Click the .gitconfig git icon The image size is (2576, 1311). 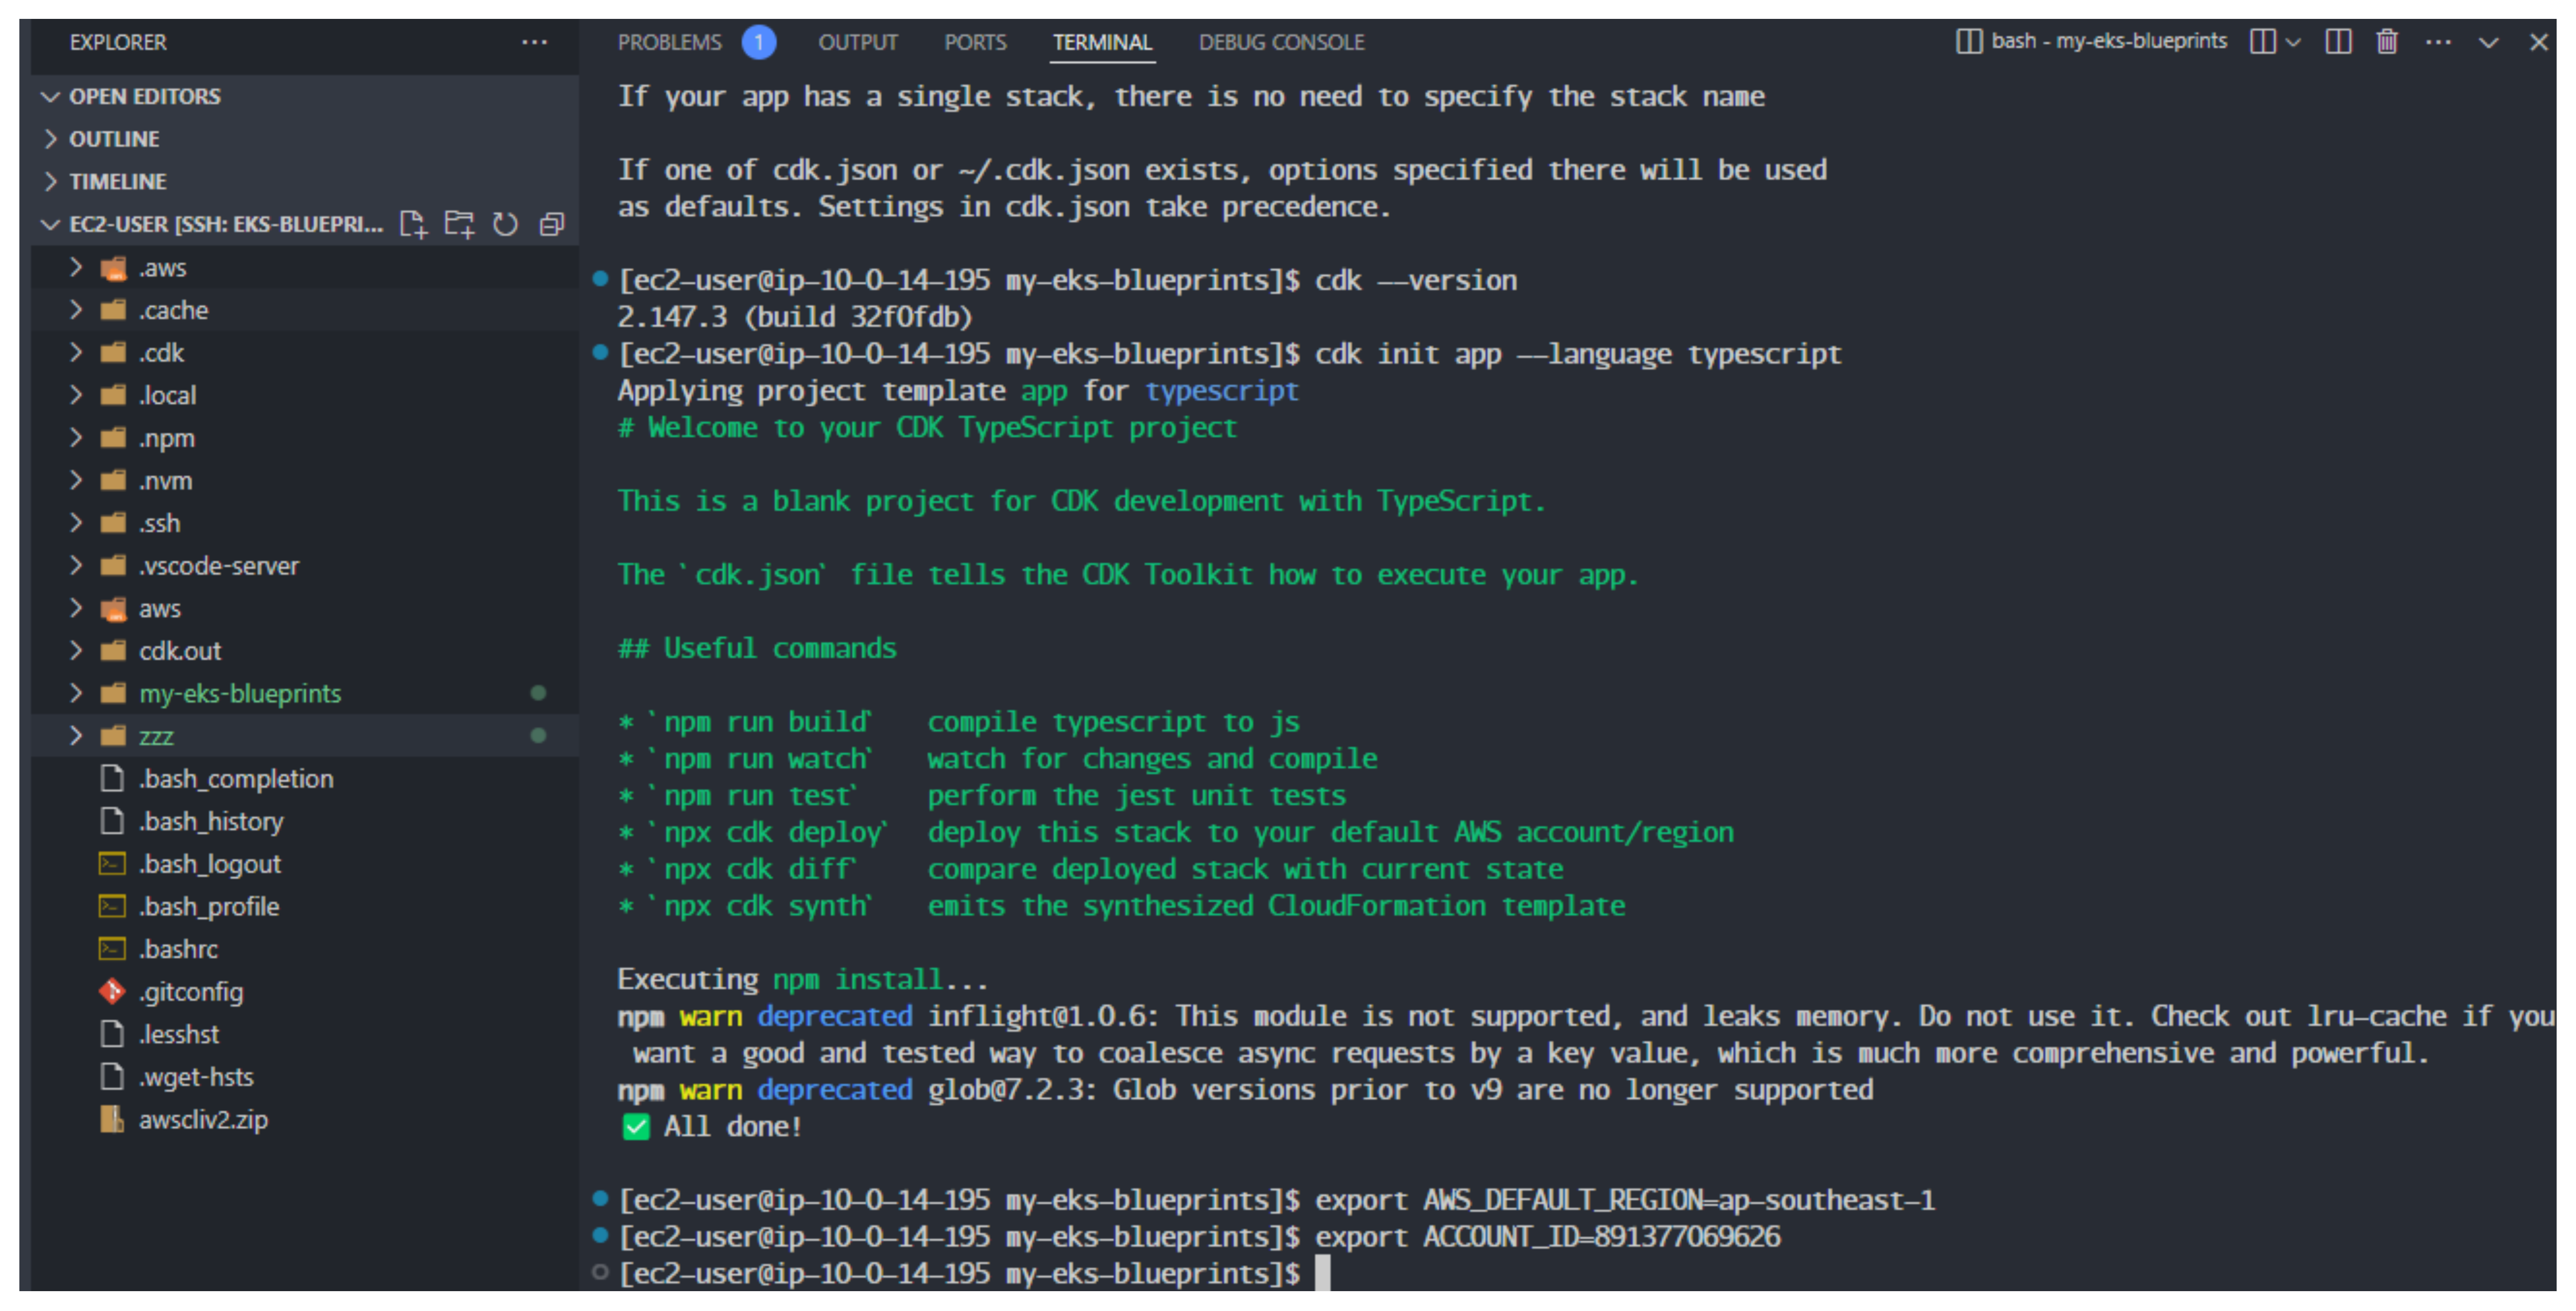click(112, 991)
